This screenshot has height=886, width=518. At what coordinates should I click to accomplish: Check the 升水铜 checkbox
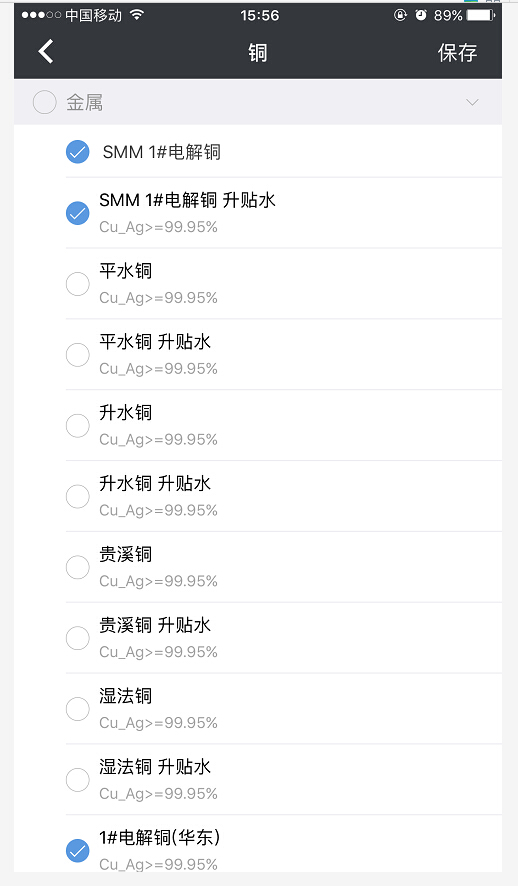click(77, 425)
